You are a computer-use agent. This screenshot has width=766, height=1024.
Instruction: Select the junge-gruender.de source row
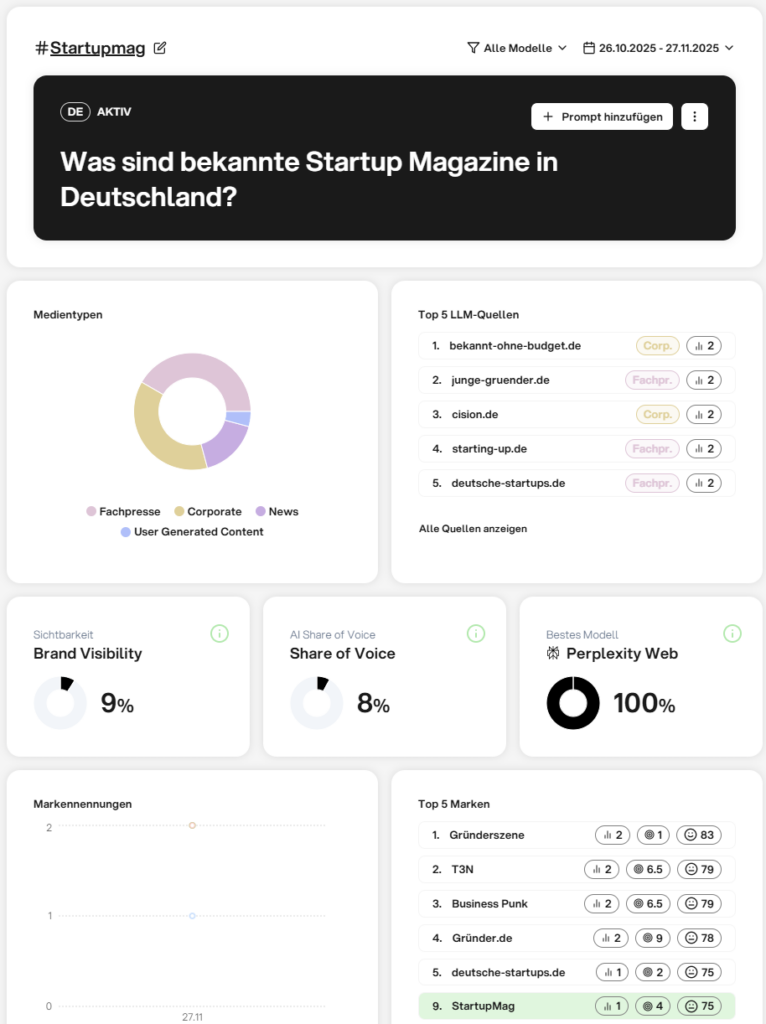point(576,380)
